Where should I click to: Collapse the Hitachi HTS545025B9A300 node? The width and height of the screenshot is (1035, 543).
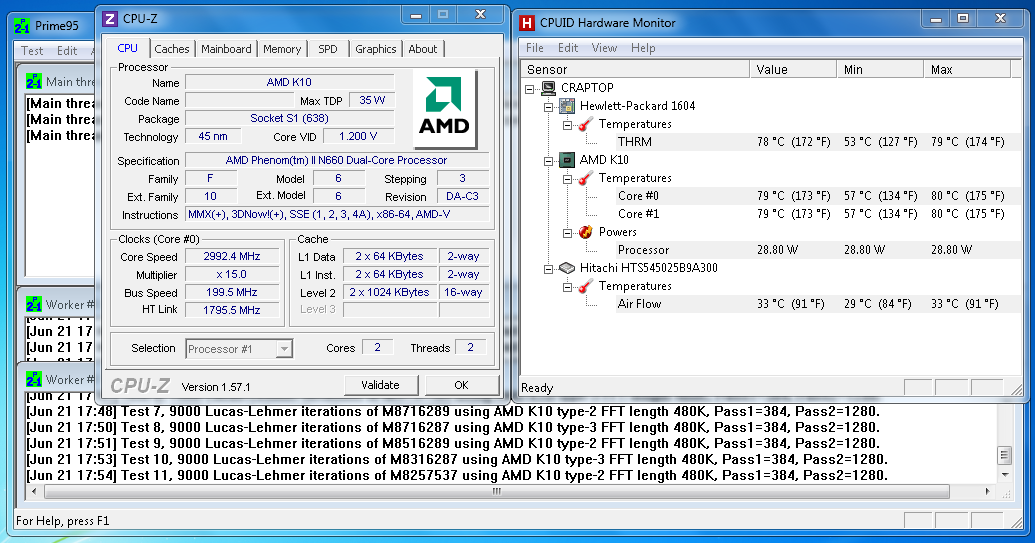click(x=549, y=269)
